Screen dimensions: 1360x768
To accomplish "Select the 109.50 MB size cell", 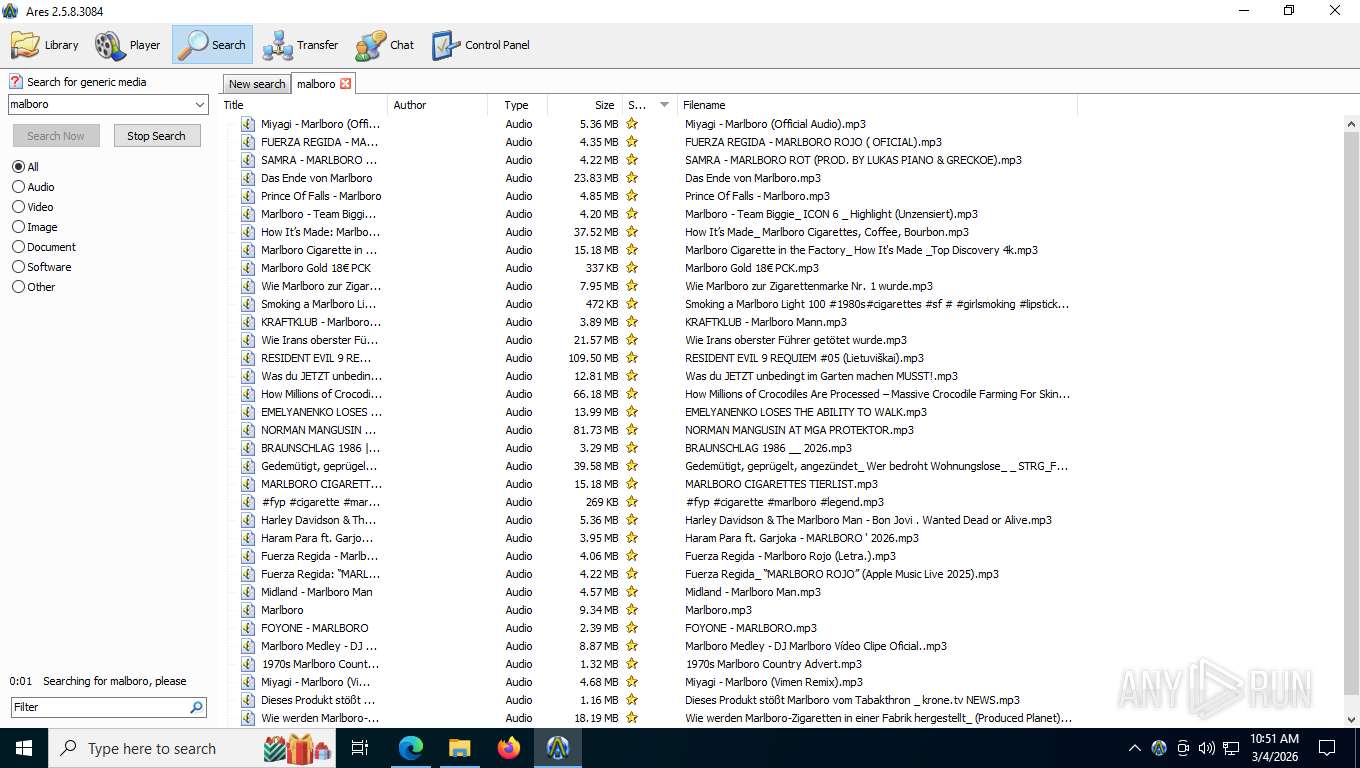I will pos(593,358).
